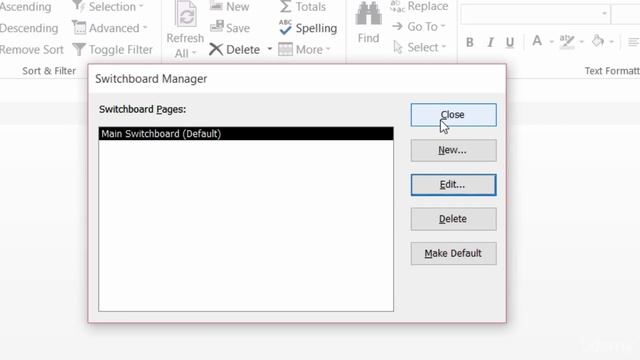Image resolution: width=640 pixels, height=360 pixels.
Task: Click the Delete record X icon
Action: 216,50
